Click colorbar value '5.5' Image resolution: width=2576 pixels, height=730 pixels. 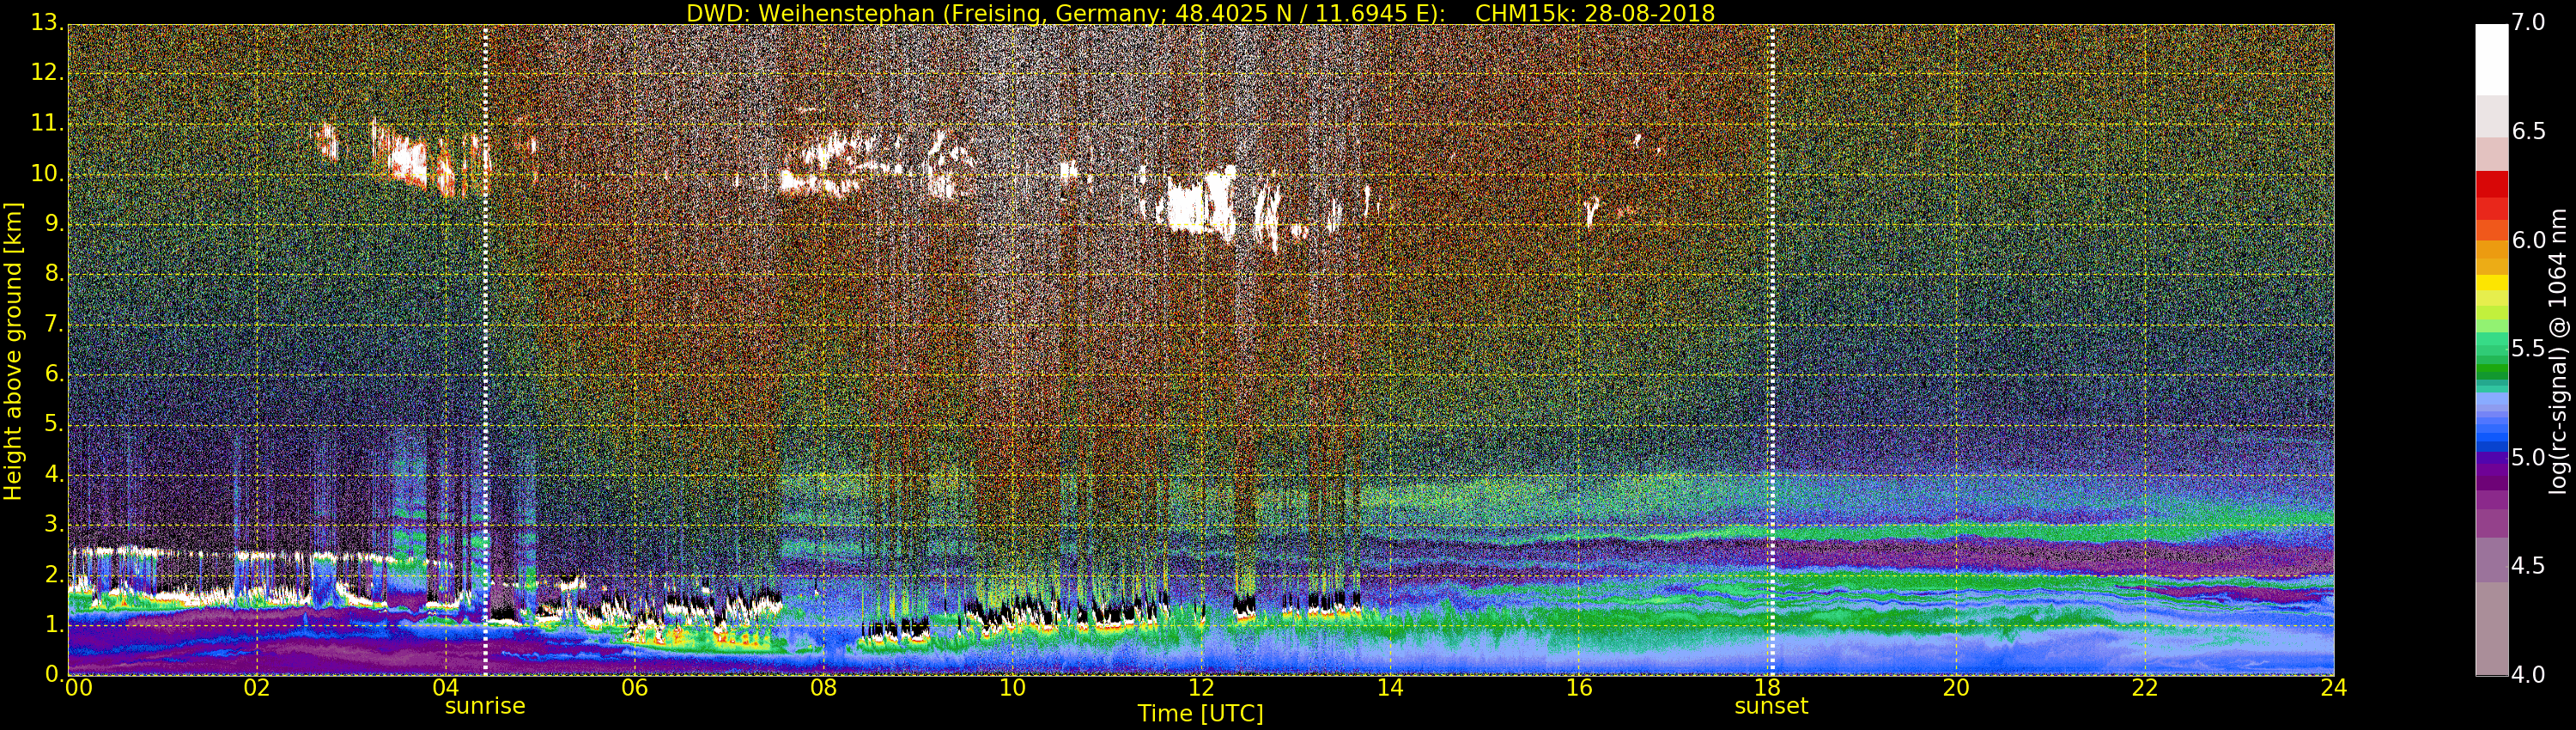tap(2527, 348)
